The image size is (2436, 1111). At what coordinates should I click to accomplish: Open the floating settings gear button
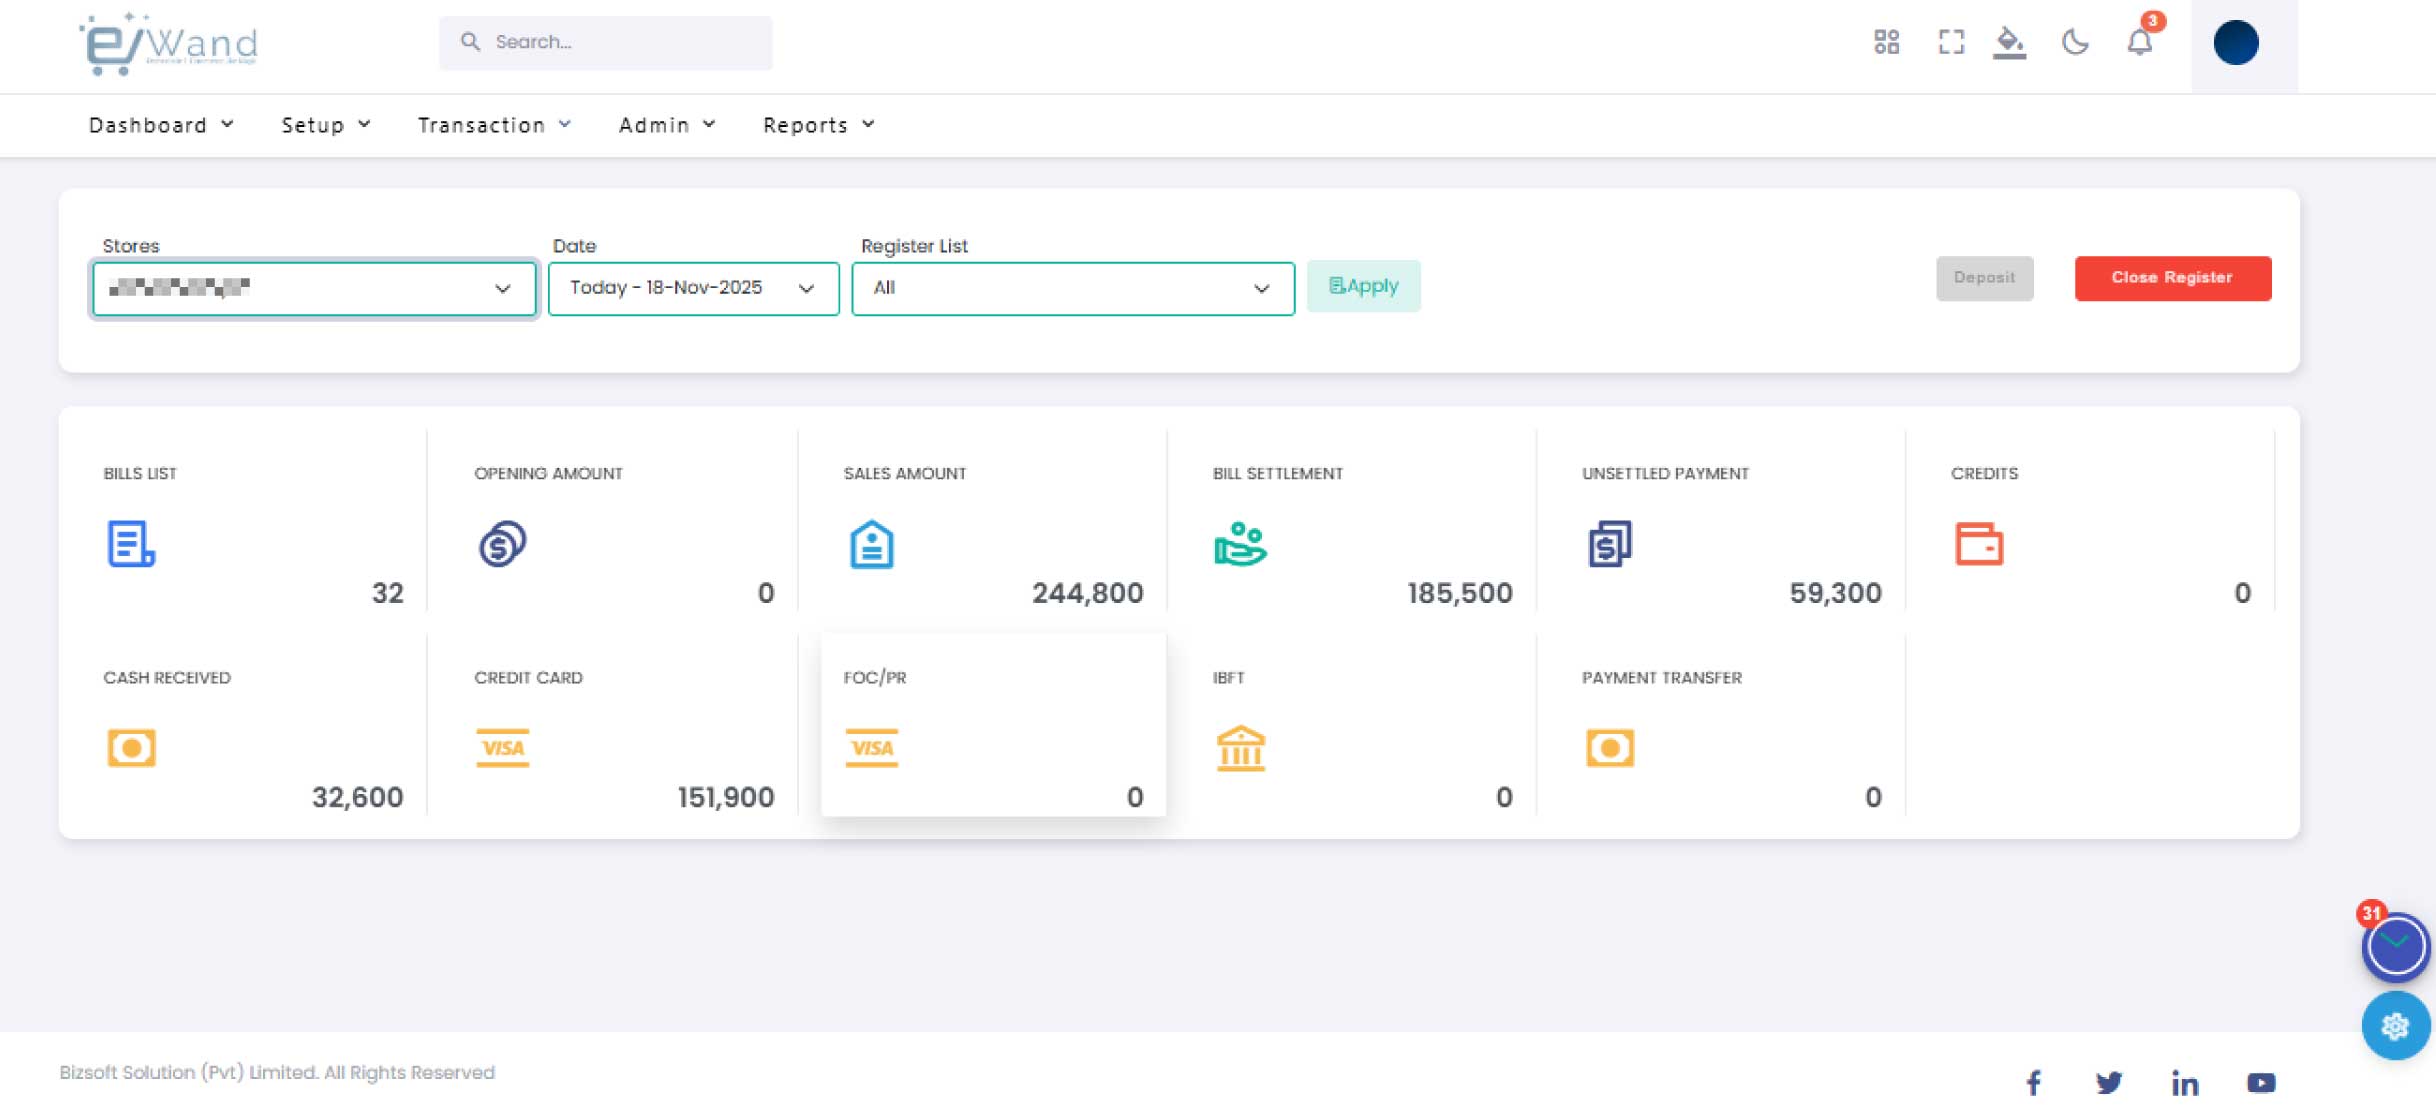click(2395, 1026)
